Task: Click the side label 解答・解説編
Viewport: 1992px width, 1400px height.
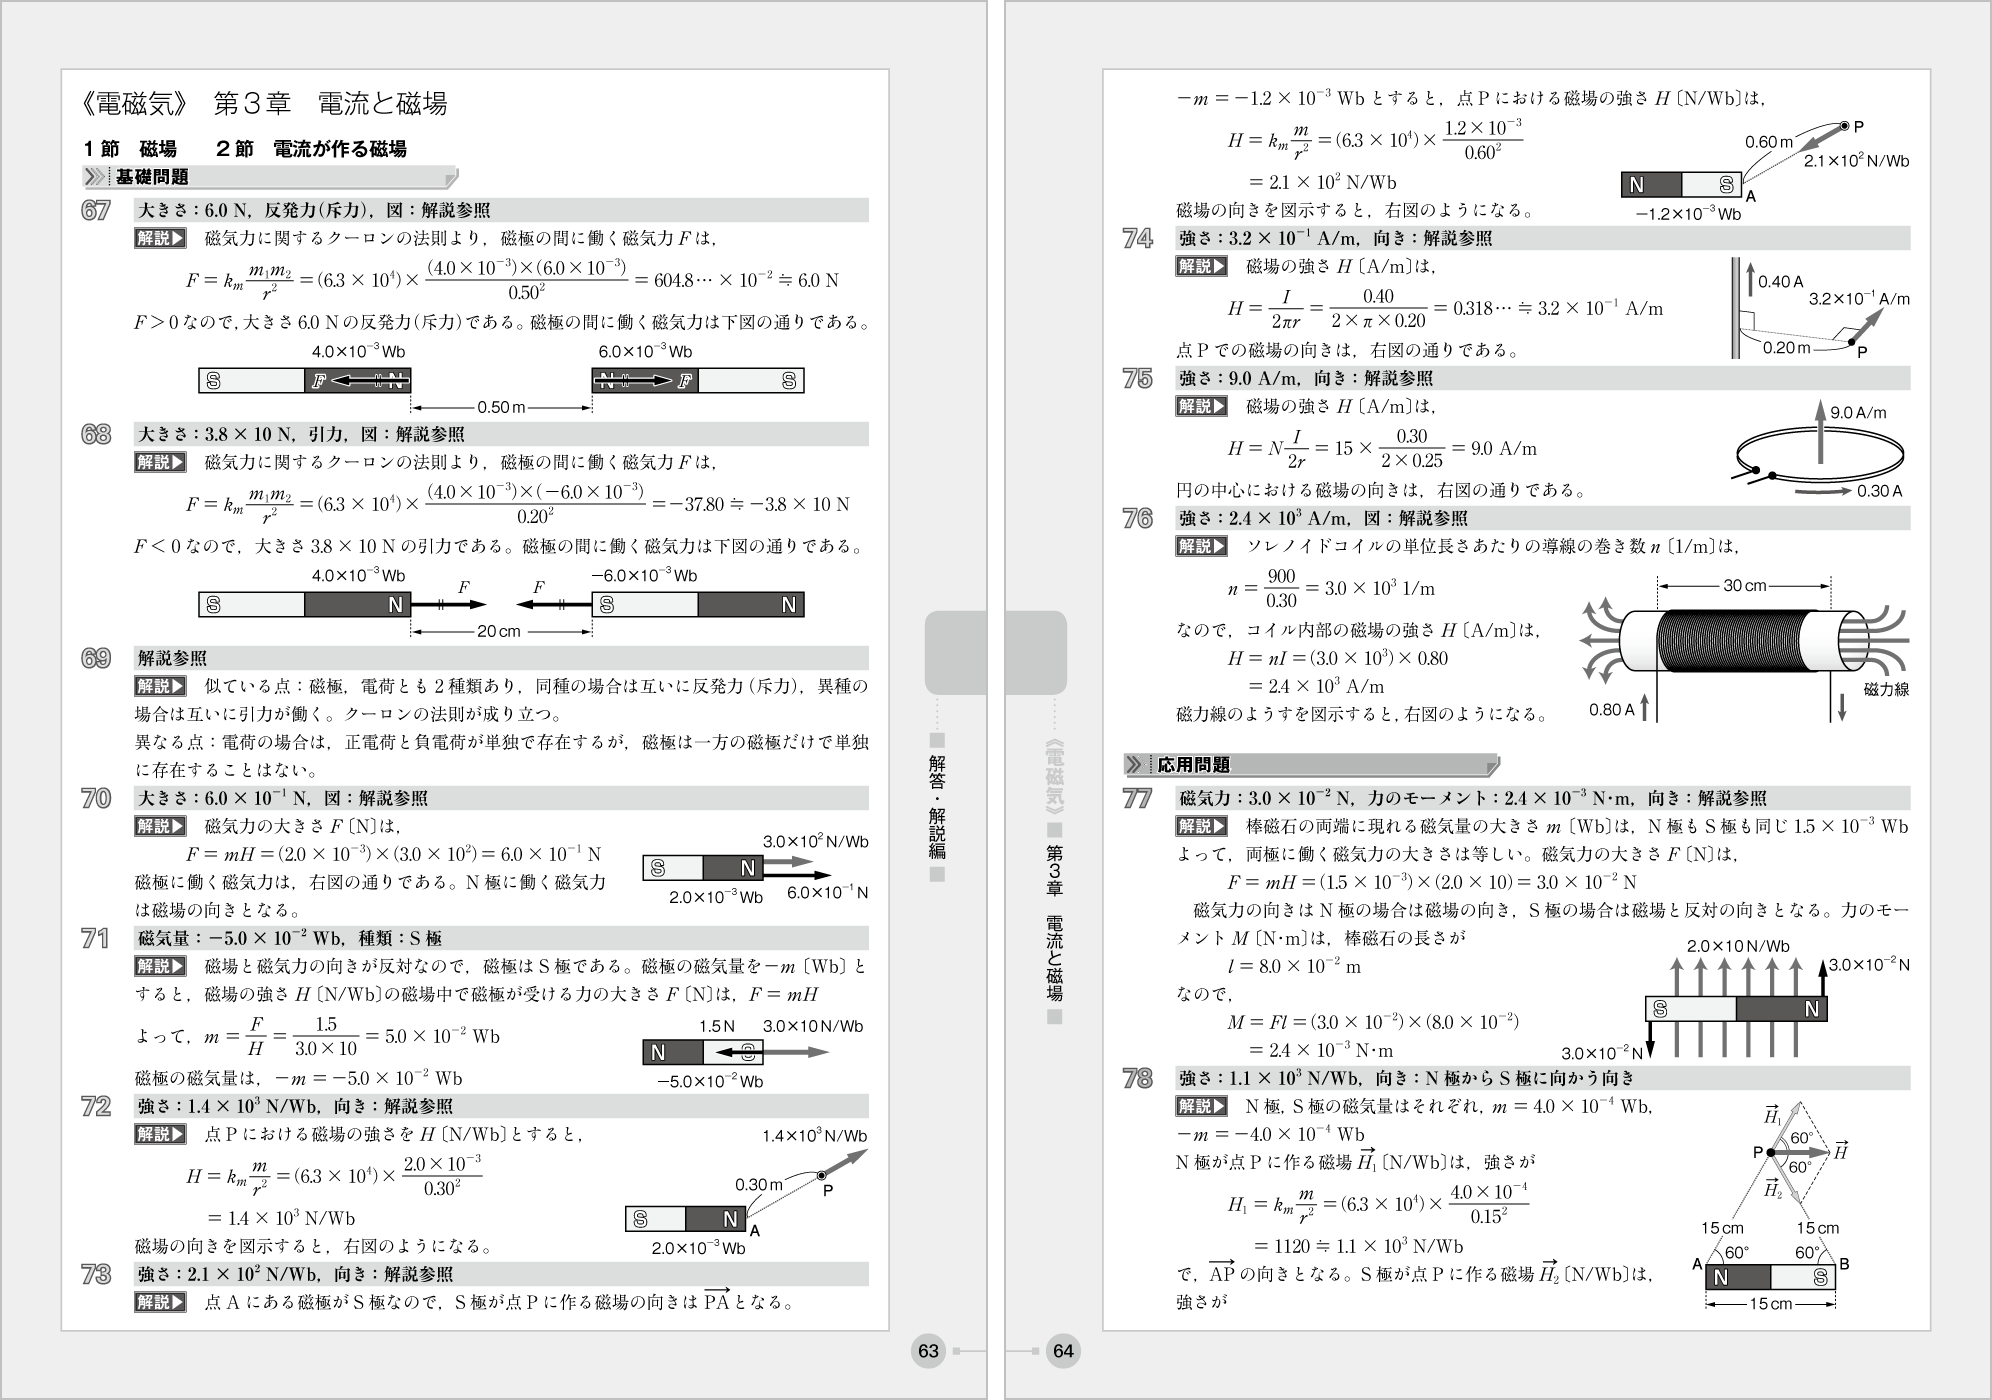Action: point(937,807)
